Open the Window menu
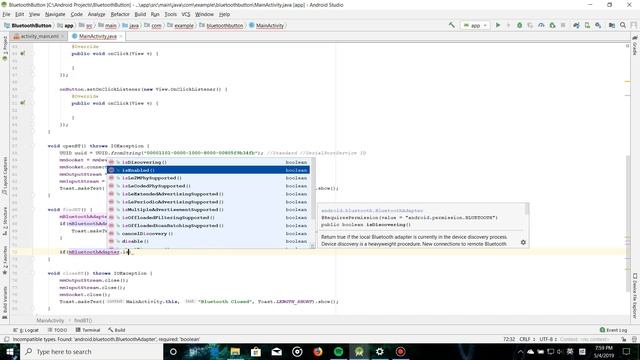The image size is (640, 360). tap(204, 14)
